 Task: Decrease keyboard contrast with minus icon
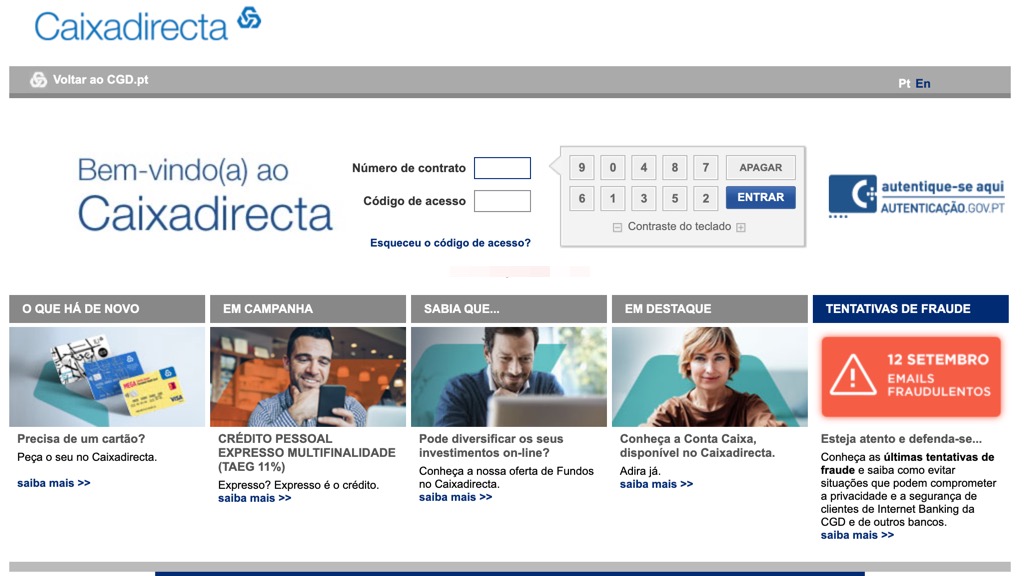click(617, 227)
